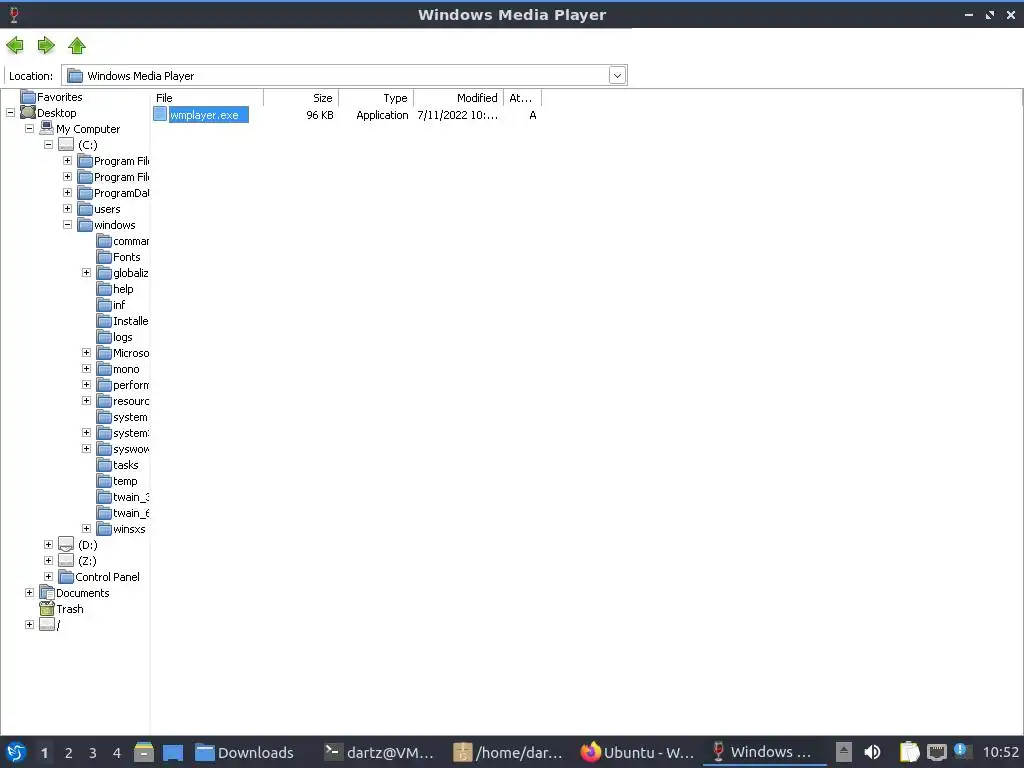This screenshot has height=768, width=1024.
Task: Select the logs folder
Action: click(123, 337)
